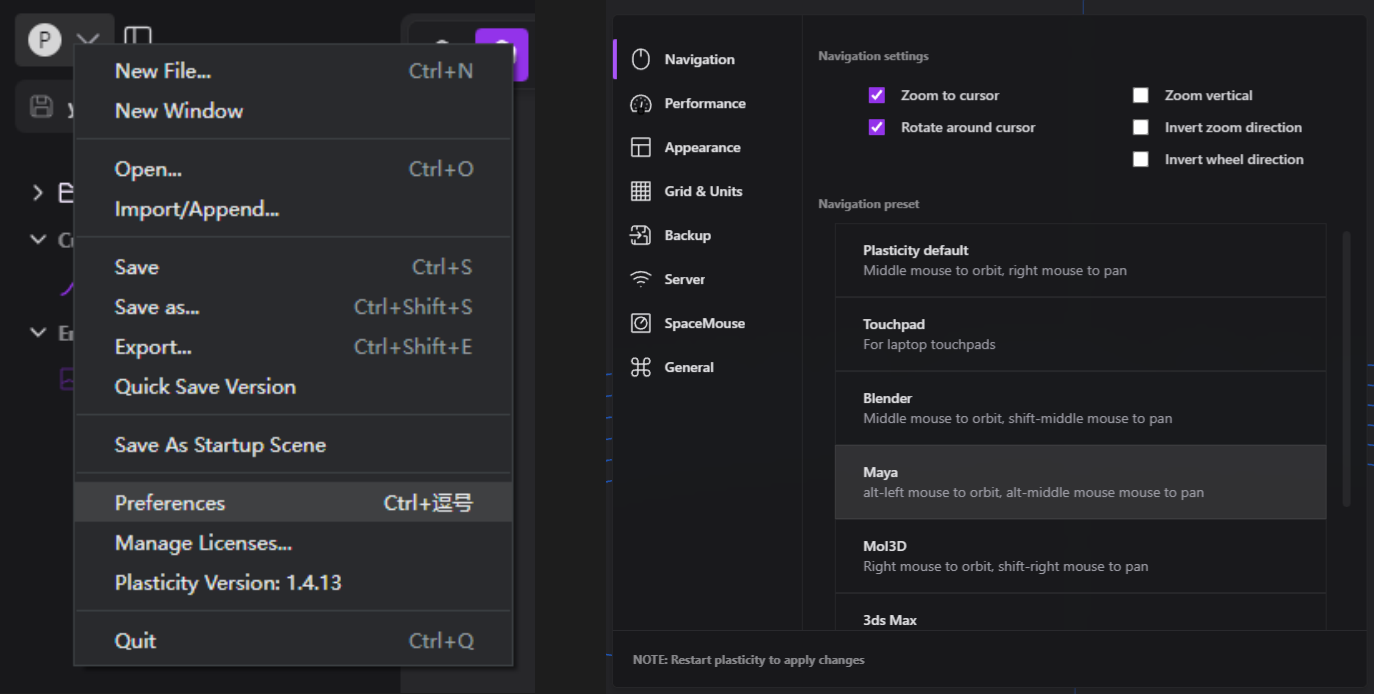This screenshot has height=694, width=1374.
Task: Select Save As Startup Scene menu entry
Action: pos(220,445)
